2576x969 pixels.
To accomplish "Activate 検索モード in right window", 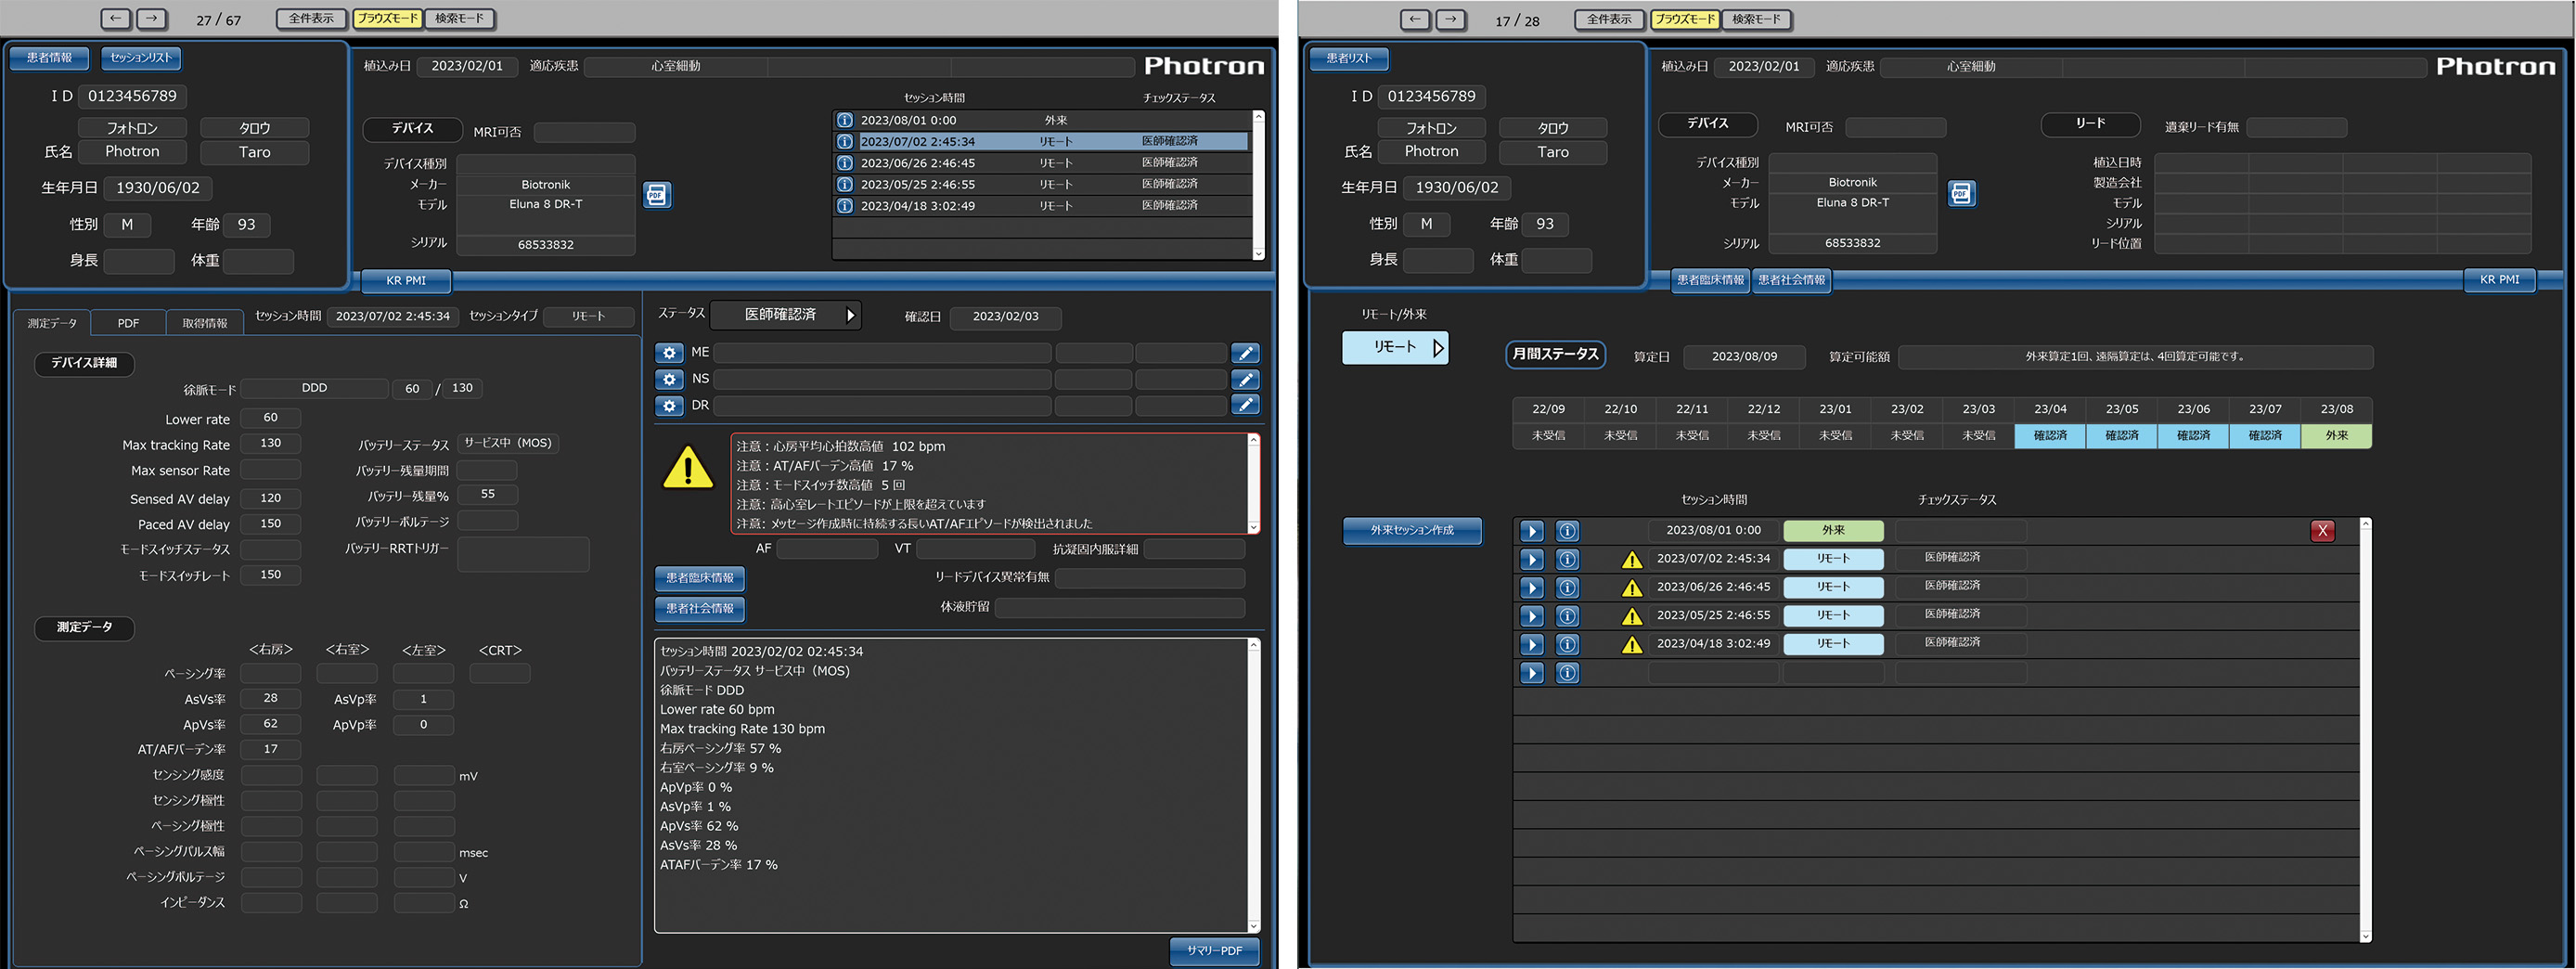I will 1757,19.
